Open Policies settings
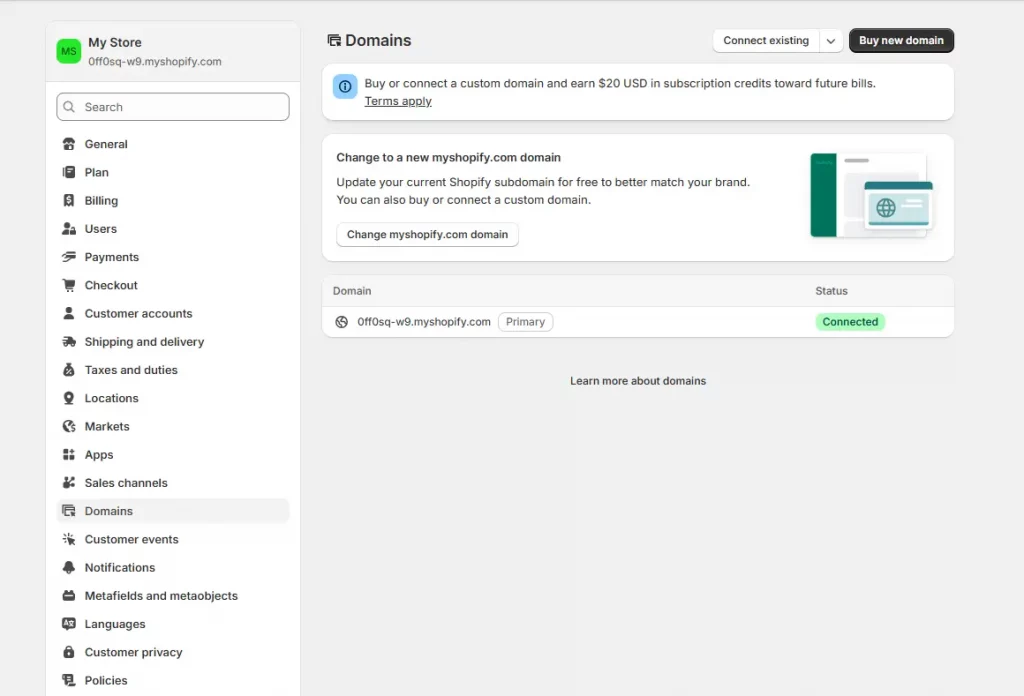Screen dimensions: 1024x696 click(173, 680)
